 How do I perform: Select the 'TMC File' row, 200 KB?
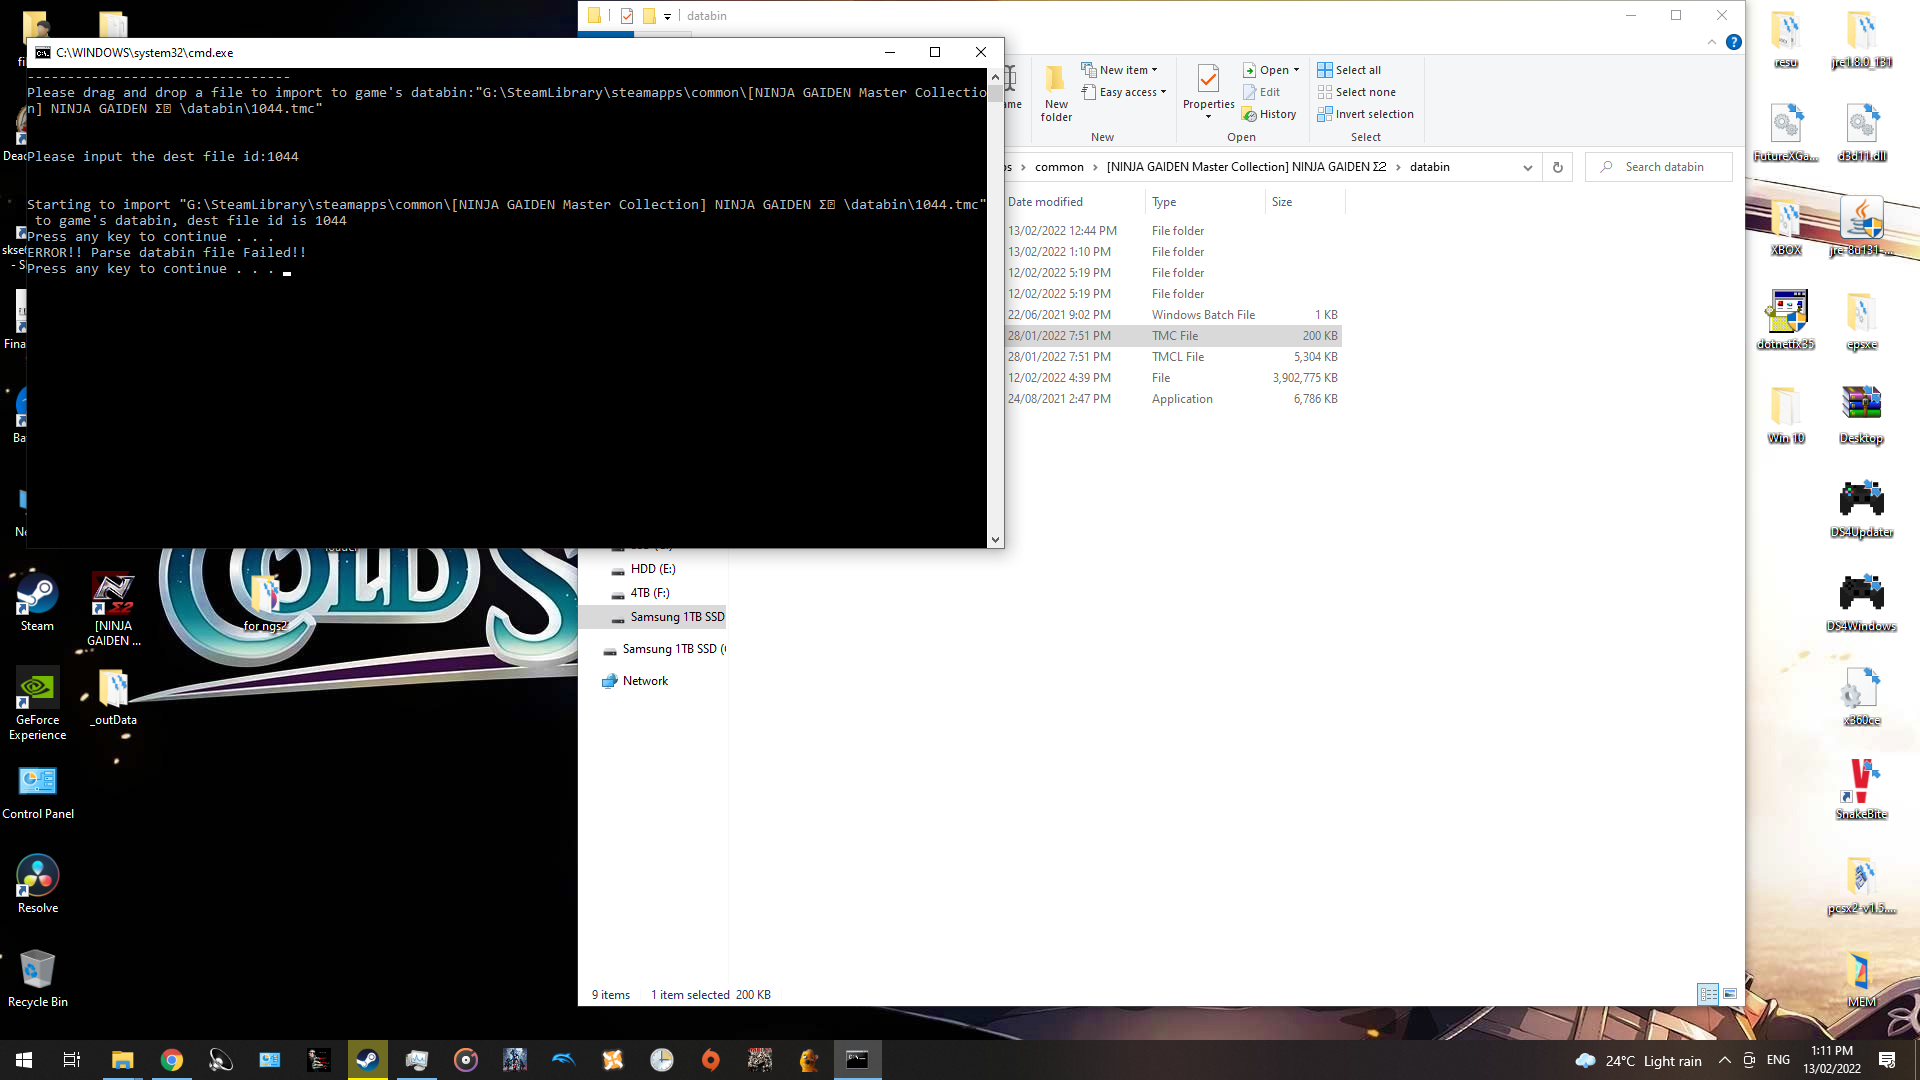tap(1173, 336)
